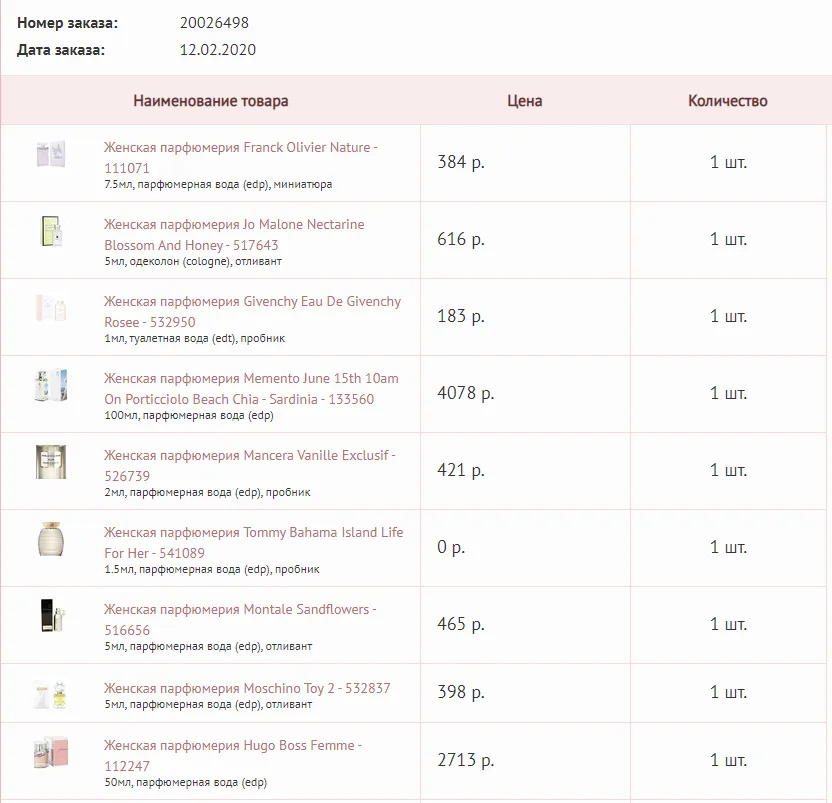This screenshot has width=832, height=803.
Task: Open Givenchy Eau De Givenchy Rosee link
Action: 253,312
